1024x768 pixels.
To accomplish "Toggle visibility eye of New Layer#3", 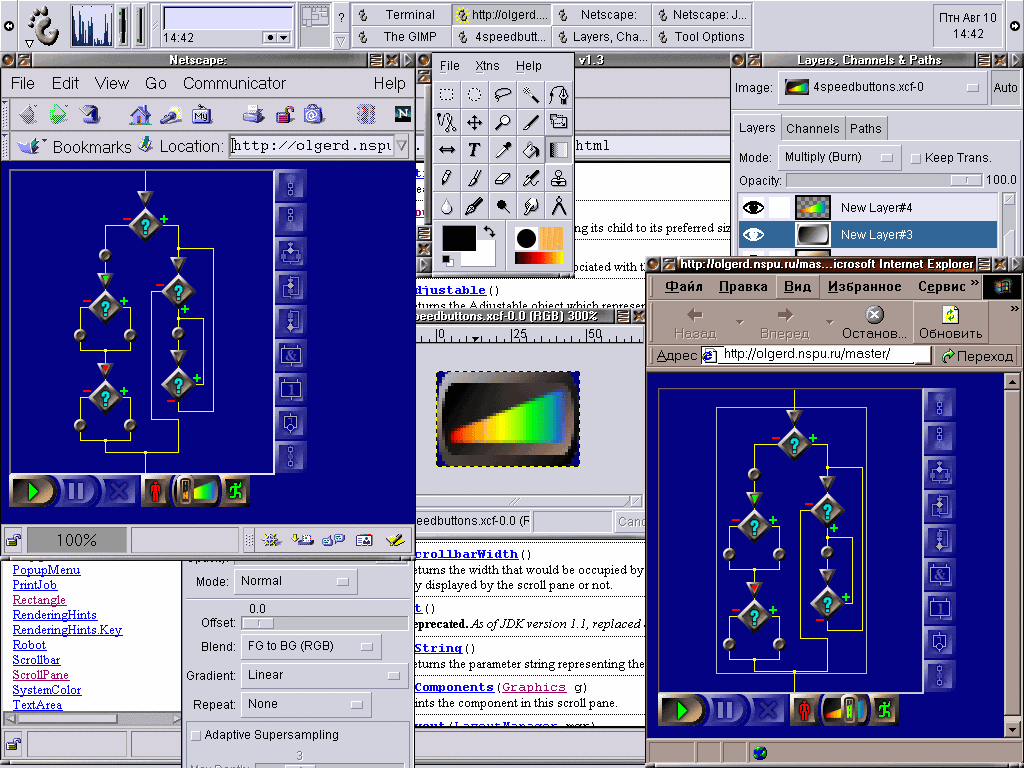I will (x=753, y=234).
